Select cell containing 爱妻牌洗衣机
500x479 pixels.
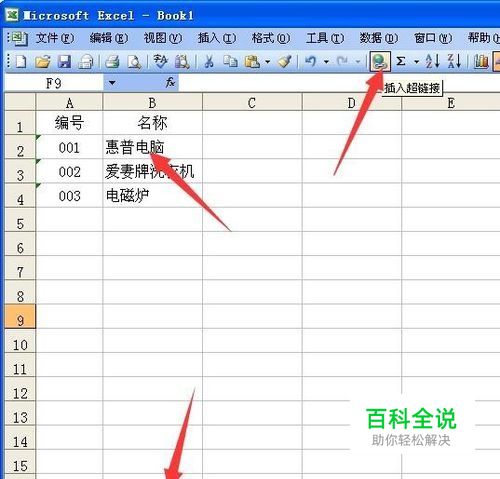[x=152, y=171]
